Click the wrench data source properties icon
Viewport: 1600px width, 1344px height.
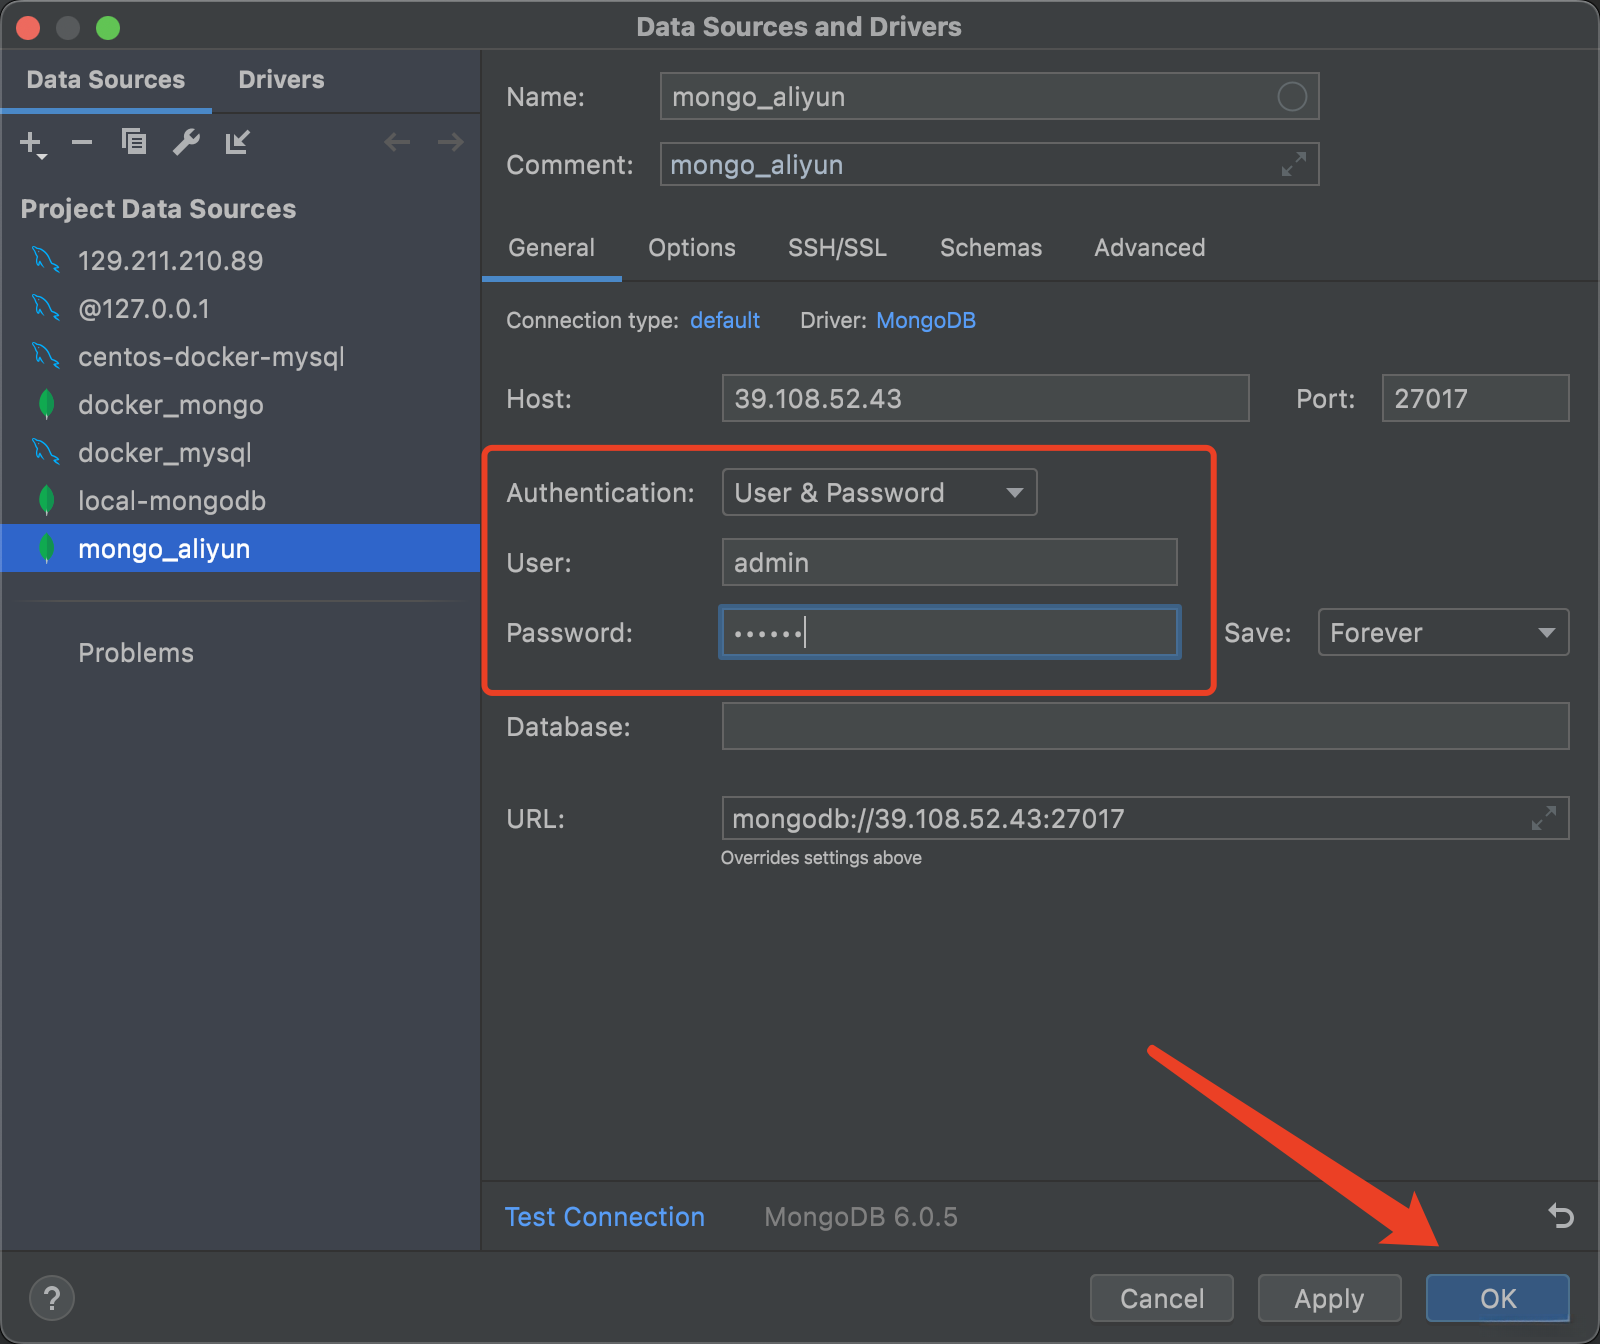click(186, 143)
